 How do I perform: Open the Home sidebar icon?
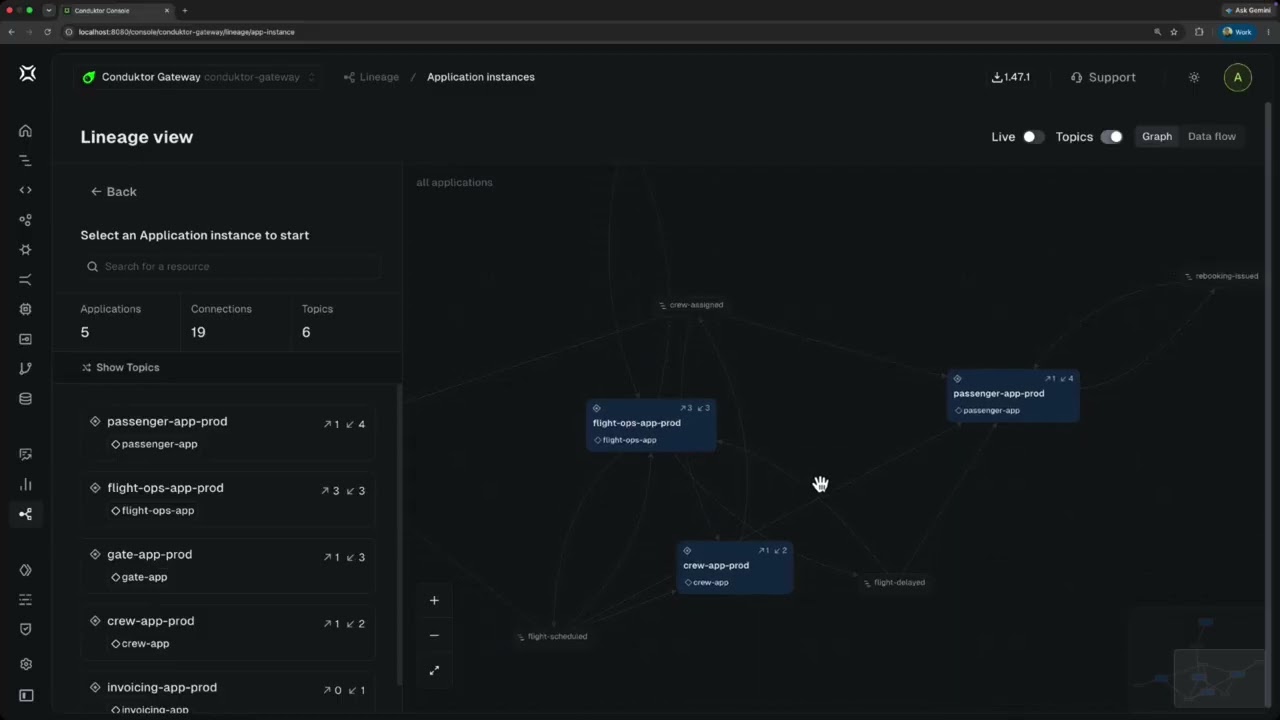tap(26, 131)
